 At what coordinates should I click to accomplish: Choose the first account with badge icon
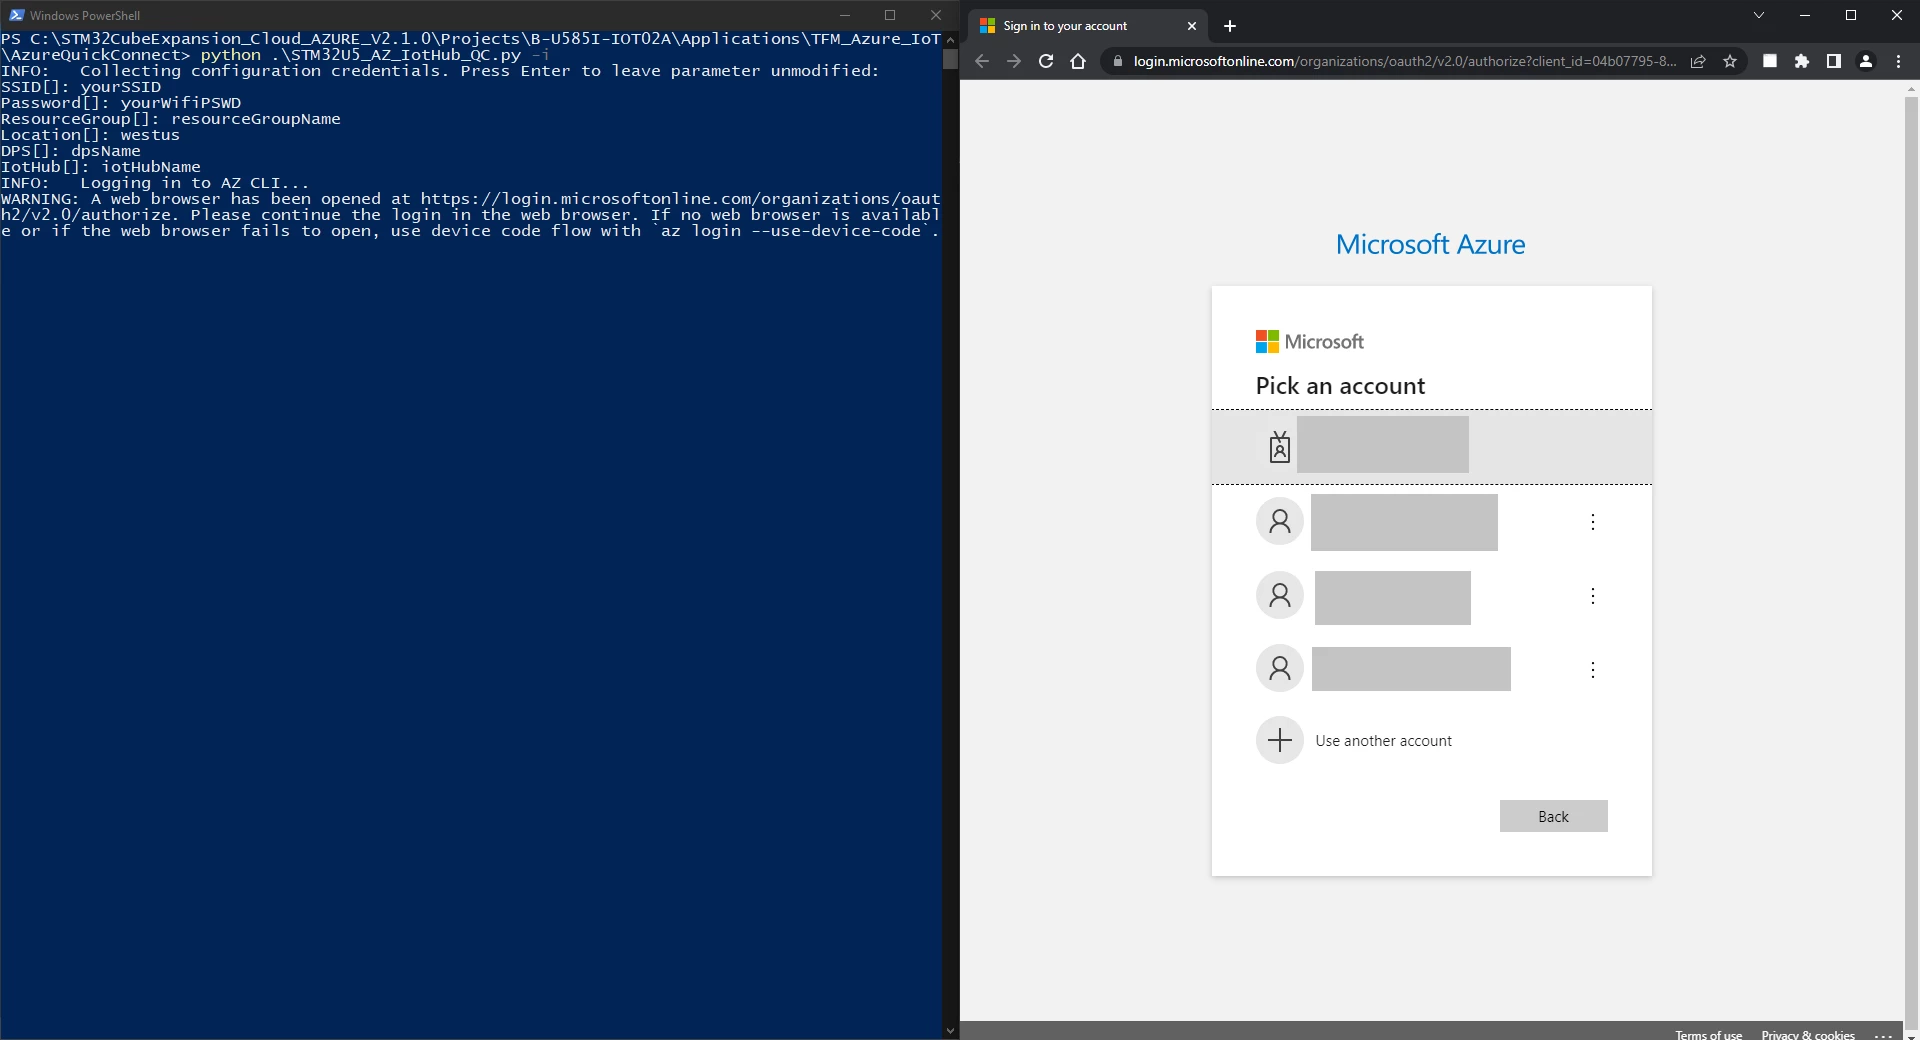1432,447
